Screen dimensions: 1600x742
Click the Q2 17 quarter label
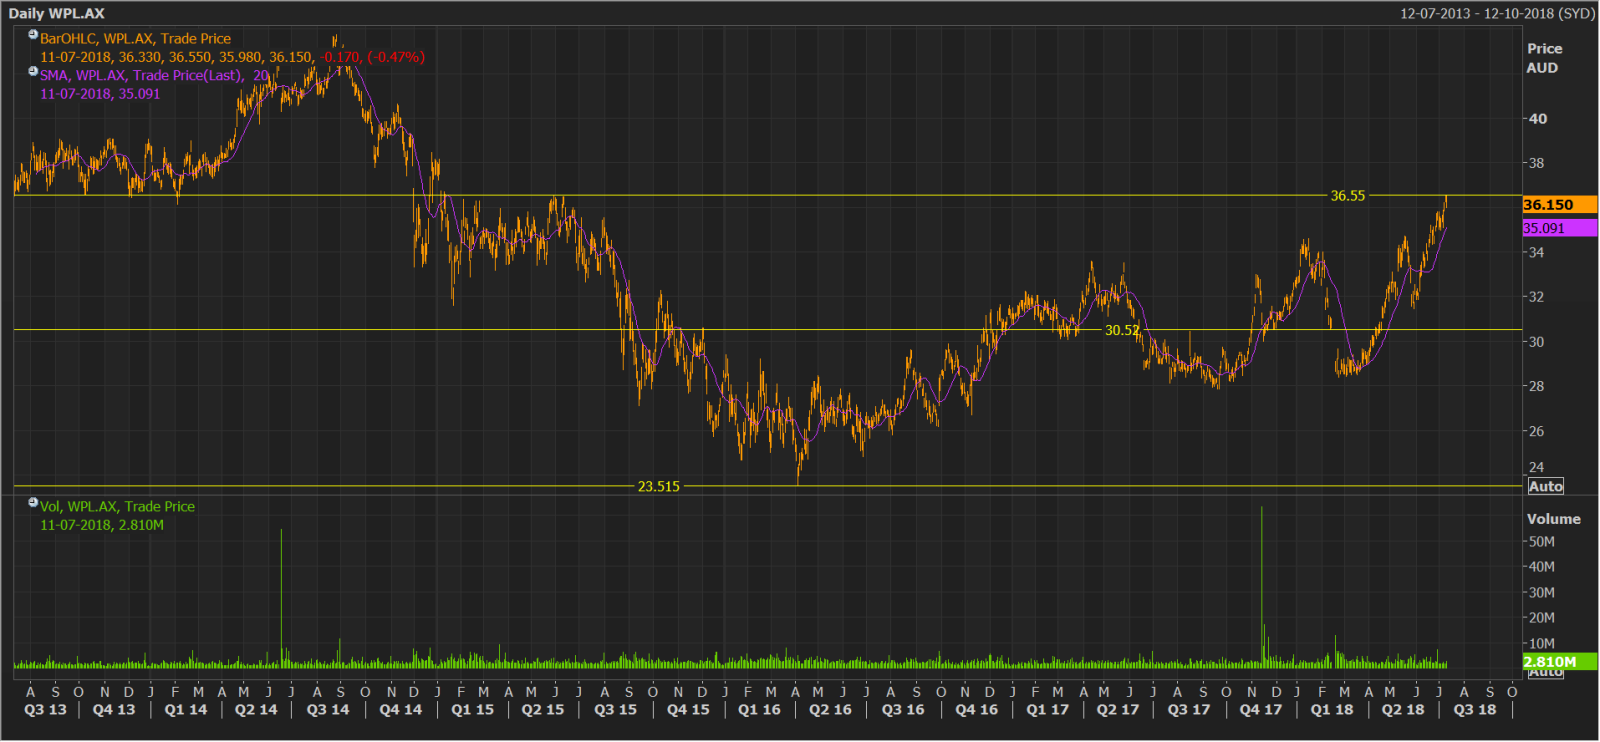1118,710
